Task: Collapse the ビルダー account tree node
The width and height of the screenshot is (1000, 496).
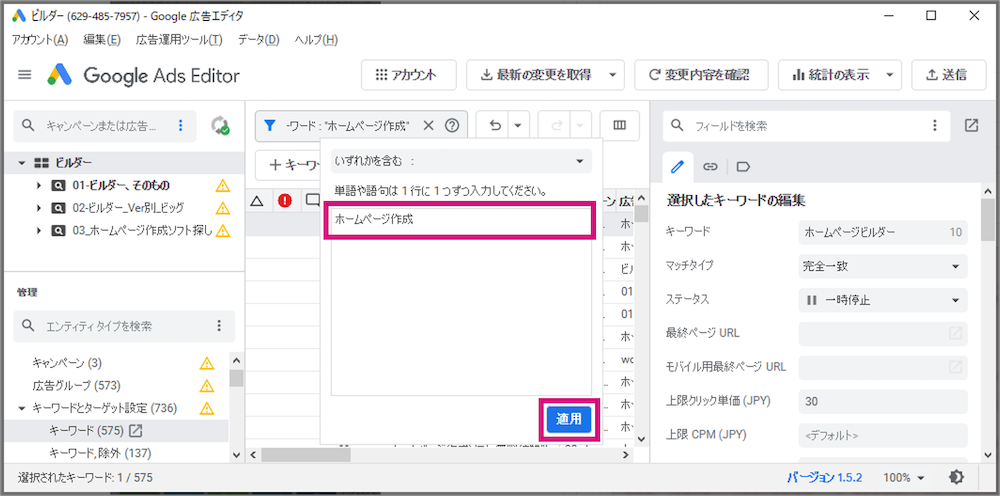Action: [22, 163]
